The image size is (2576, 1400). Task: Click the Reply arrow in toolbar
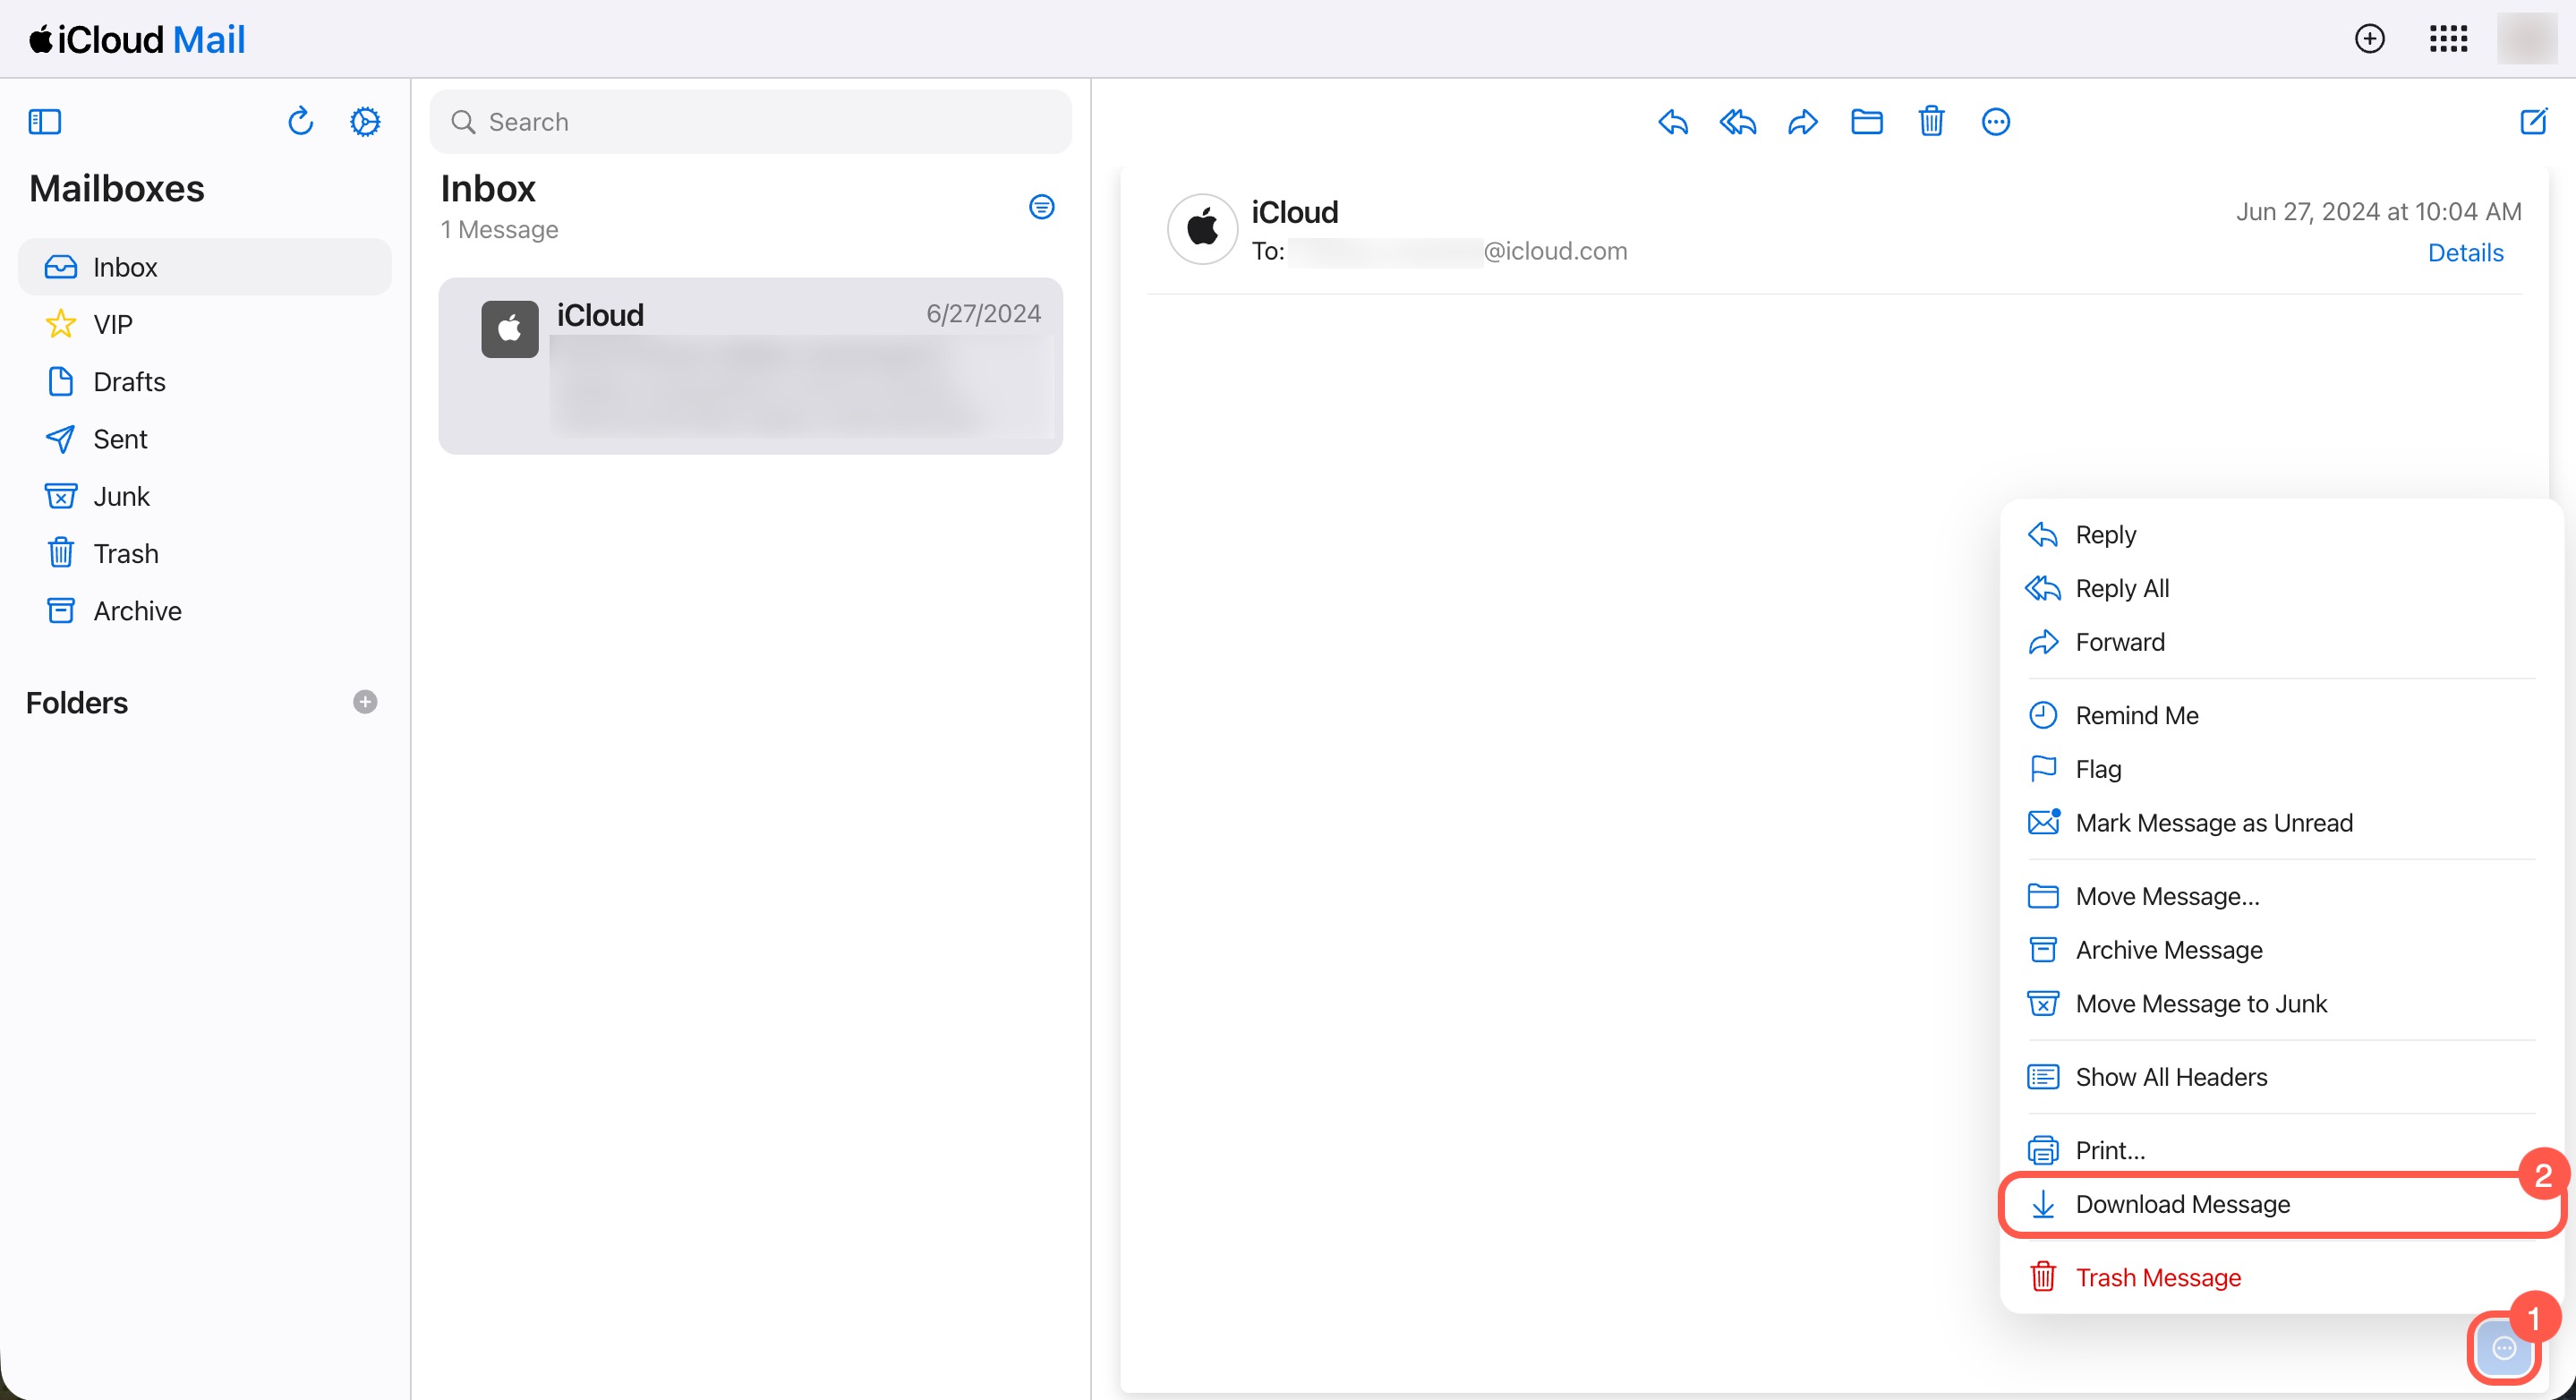coord(1673,122)
